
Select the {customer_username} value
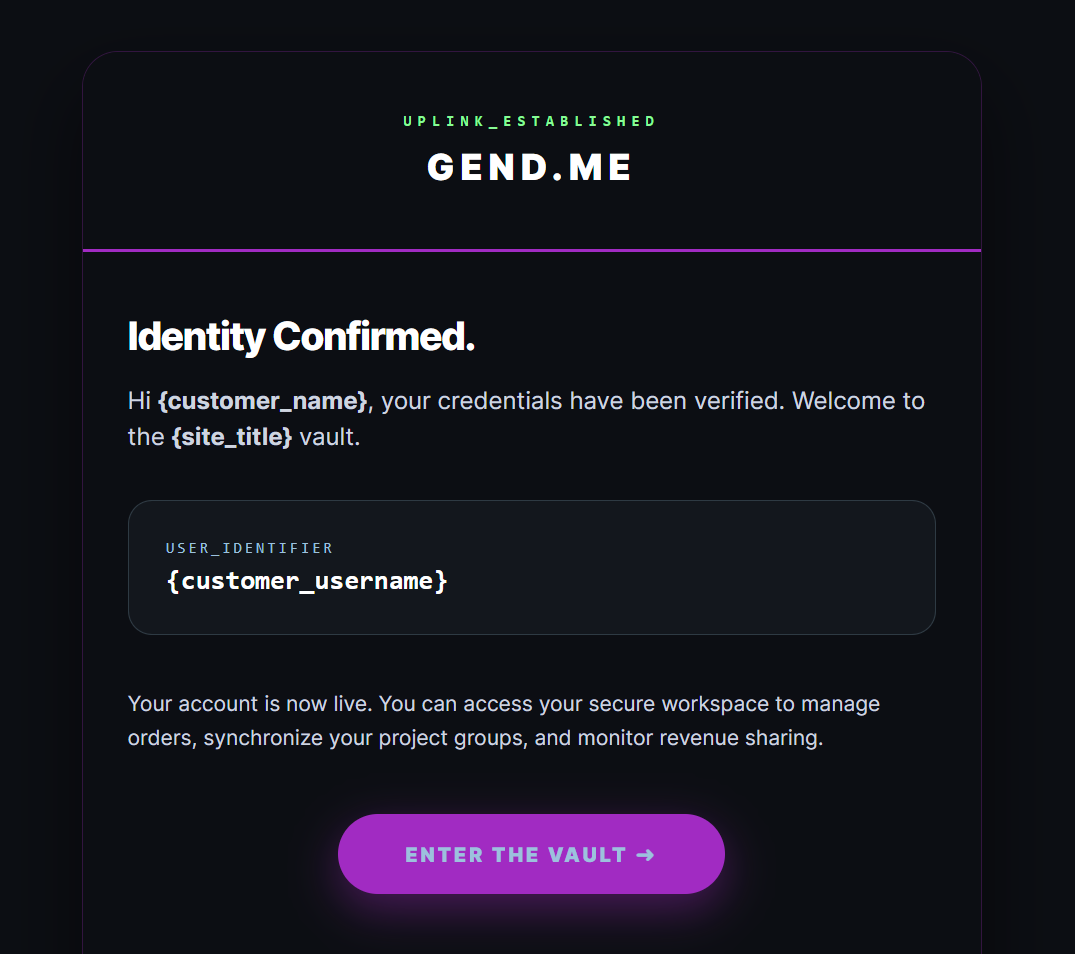click(307, 580)
